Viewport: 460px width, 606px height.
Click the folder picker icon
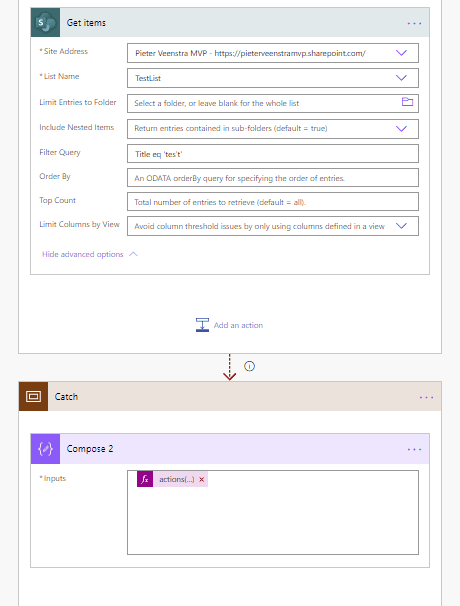coord(407,102)
